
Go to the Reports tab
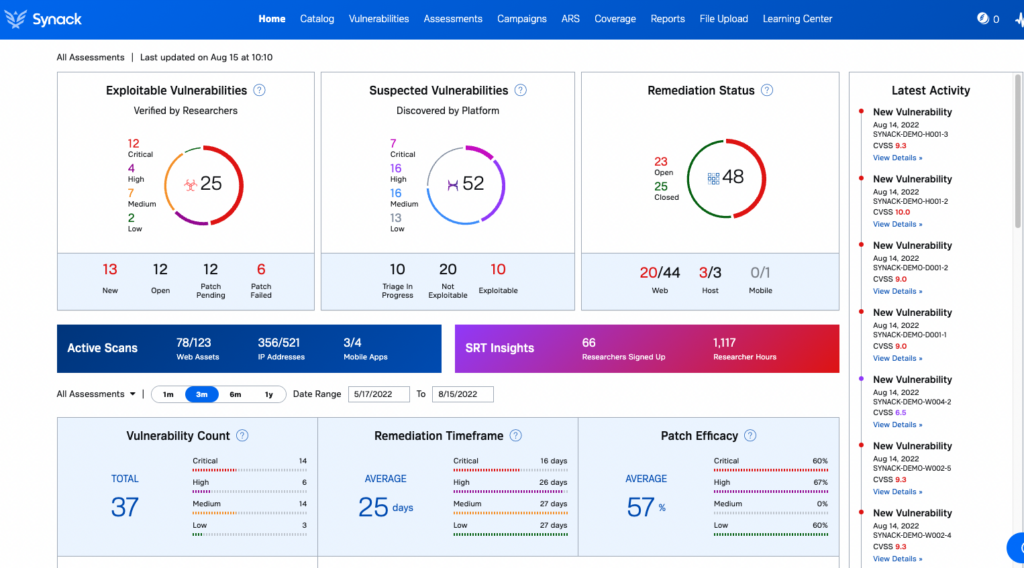667,19
